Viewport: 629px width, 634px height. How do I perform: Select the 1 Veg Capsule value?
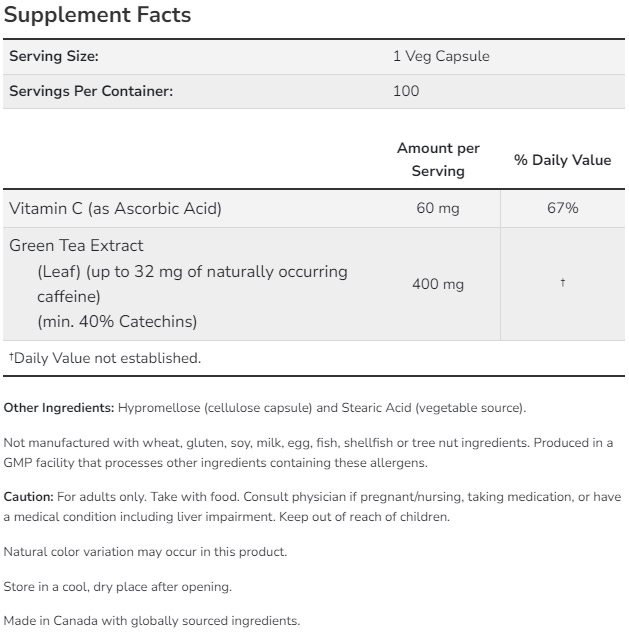pyautogui.click(x=441, y=57)
